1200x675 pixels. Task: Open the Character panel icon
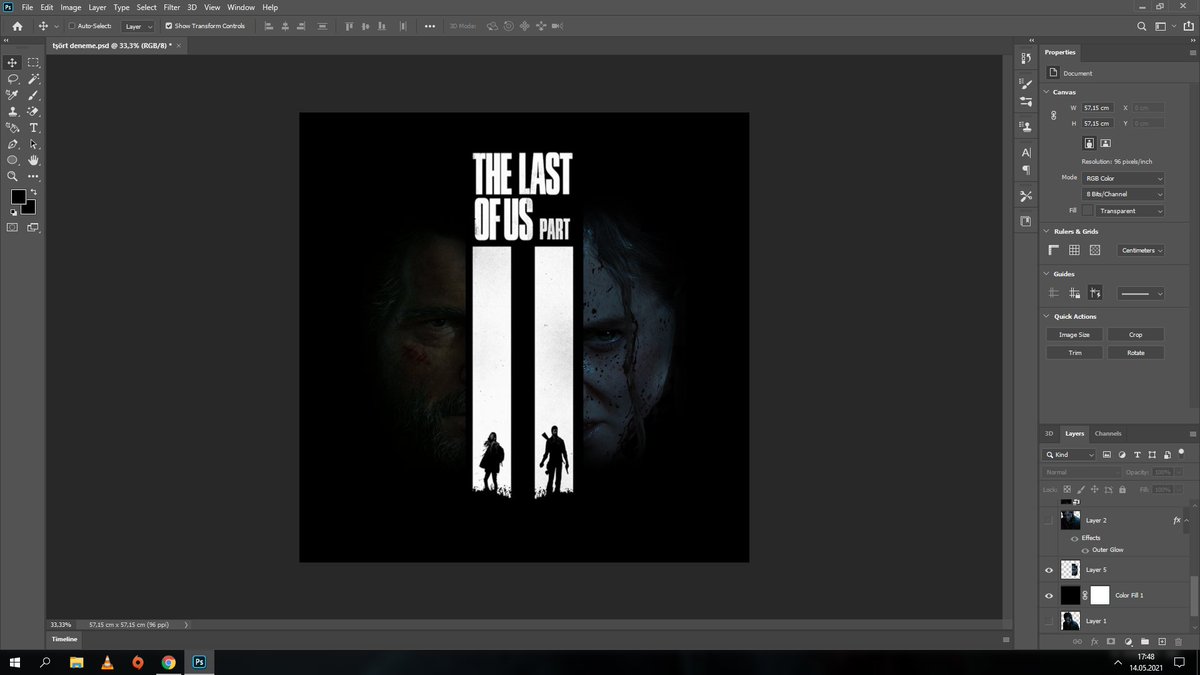click(x=1026, y=153)
